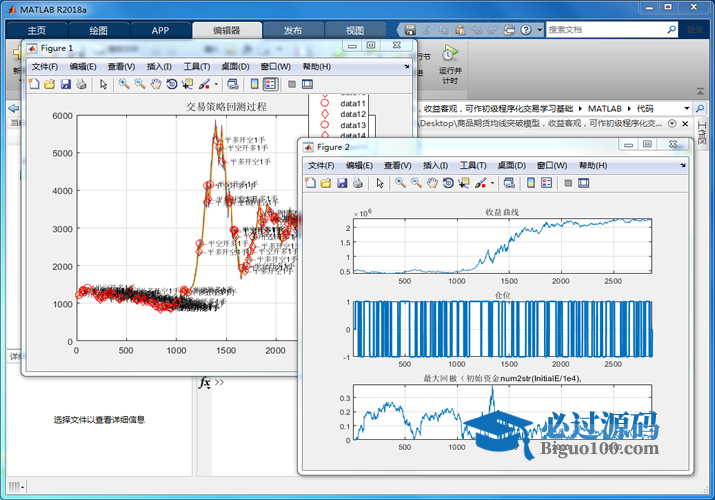
Task: Switch to 绘图 tab in MATLAB
Action: [x=98, y=31]
